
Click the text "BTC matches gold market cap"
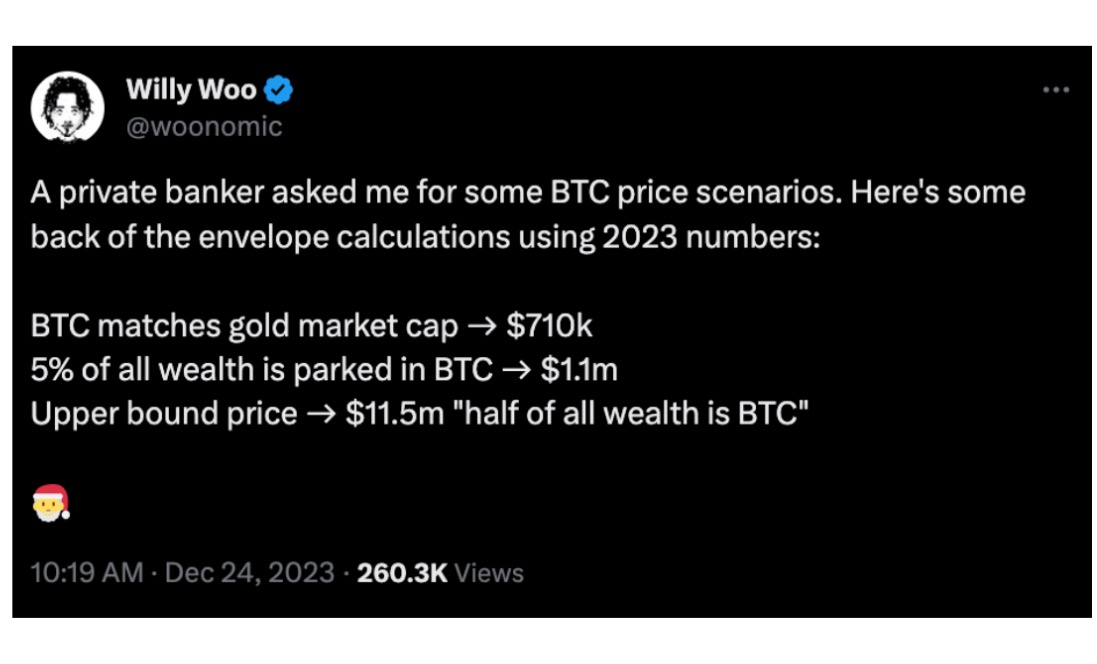[244, 327]
